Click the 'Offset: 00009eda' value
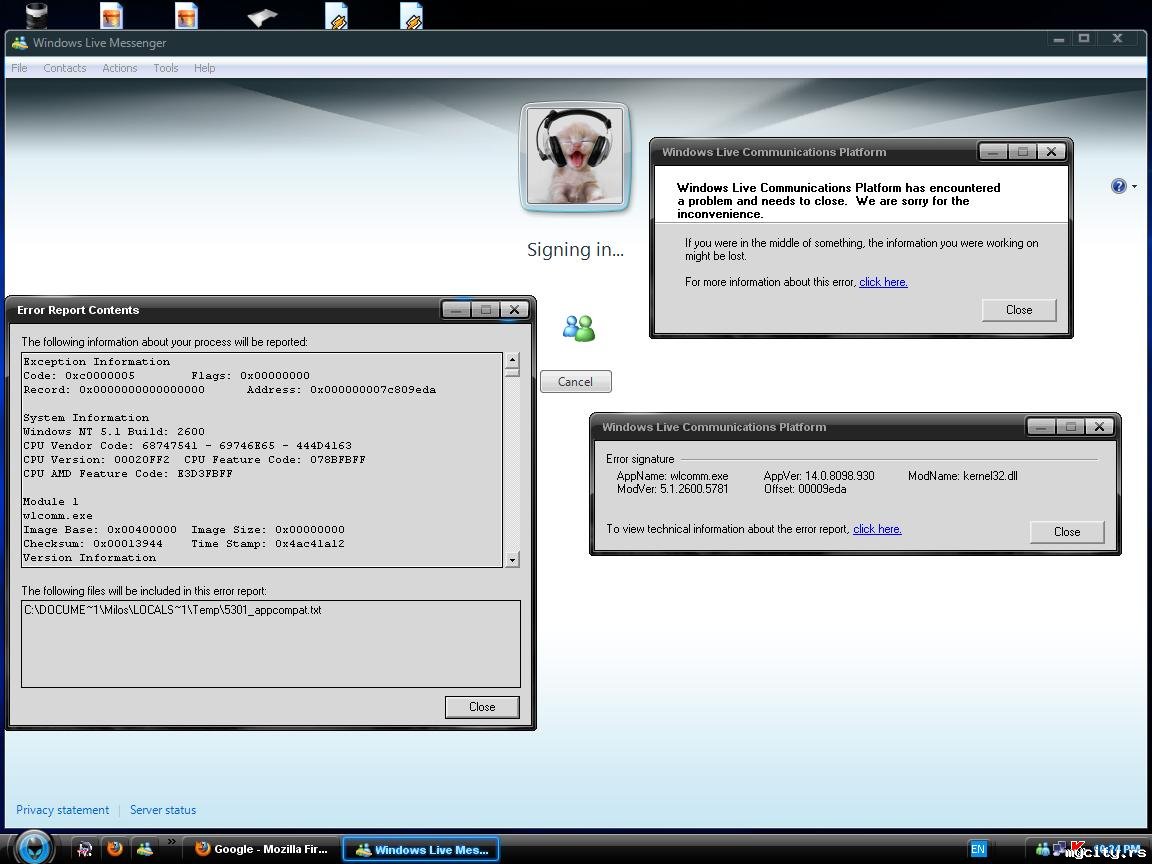The height and width of the screenshot is (864, 1152). 805,489
